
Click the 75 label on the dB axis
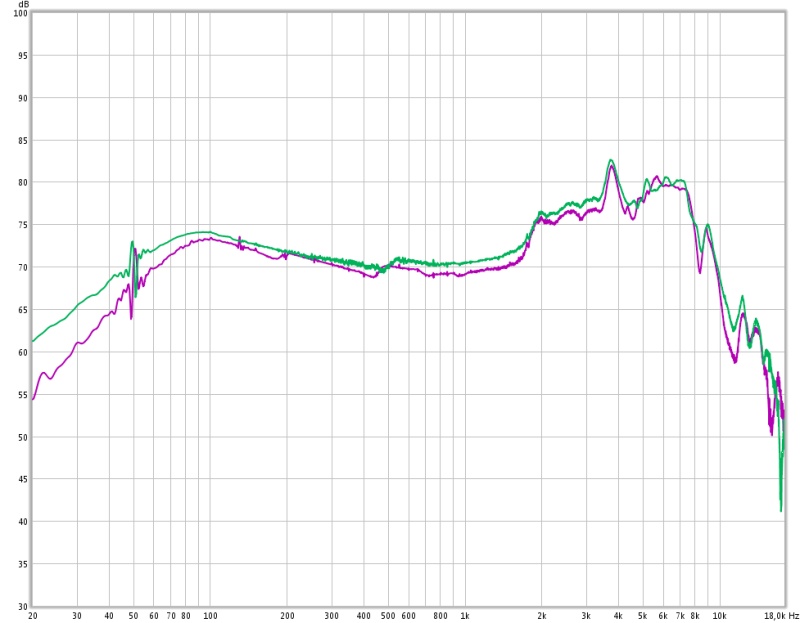coord(21,225)
